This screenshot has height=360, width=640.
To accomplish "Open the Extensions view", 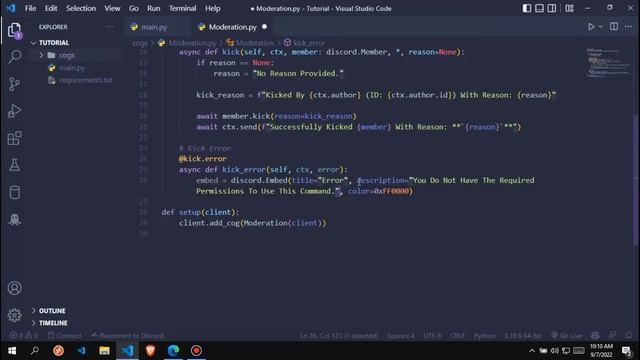I will coord(14,138).
